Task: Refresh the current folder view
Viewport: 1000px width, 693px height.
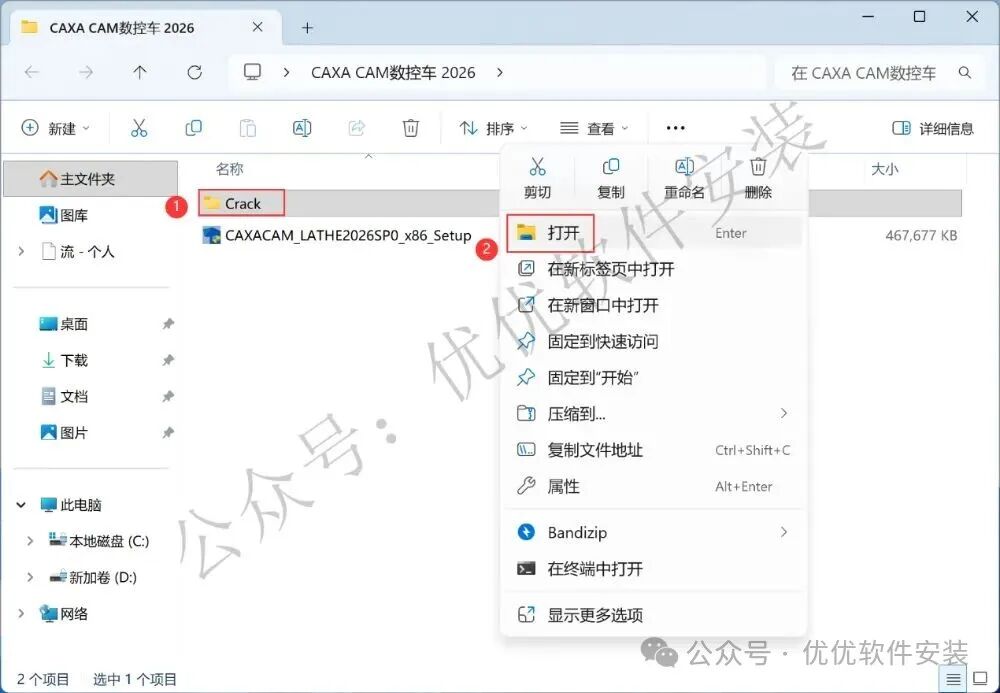Action: pyautogui.click(x=195, y=73)
